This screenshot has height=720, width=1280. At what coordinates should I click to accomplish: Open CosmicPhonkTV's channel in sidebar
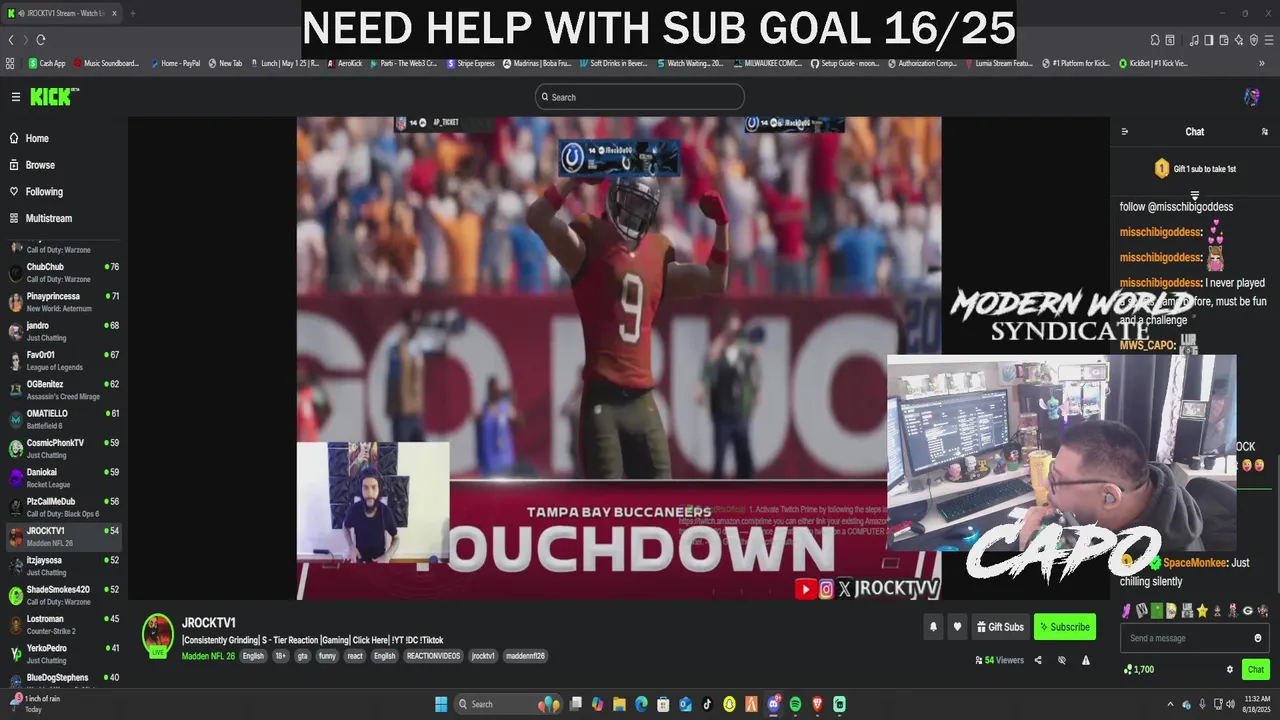(63, 449)
